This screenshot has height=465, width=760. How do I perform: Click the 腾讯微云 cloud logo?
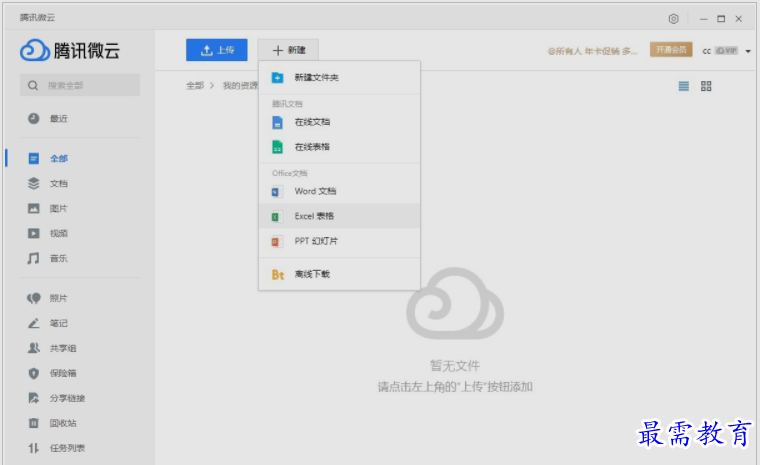pos(70,50)
